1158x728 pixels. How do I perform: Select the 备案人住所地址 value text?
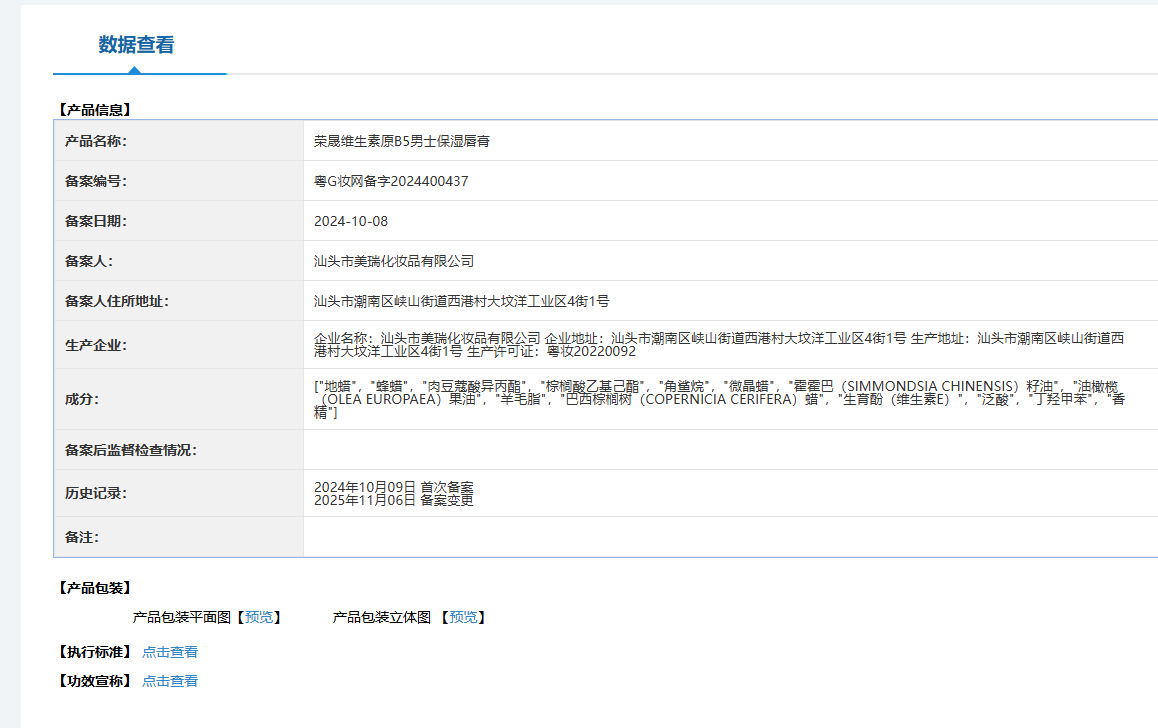click(462, 301)
